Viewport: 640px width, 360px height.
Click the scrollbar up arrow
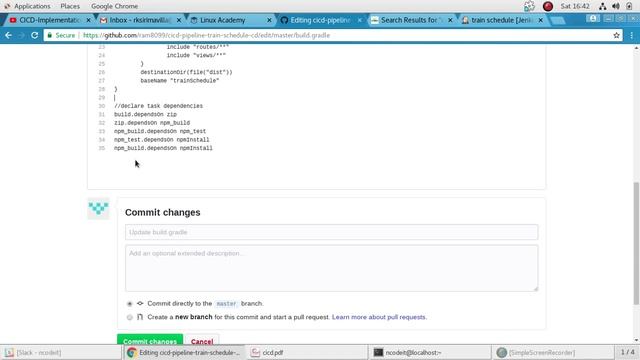[x=636, y=48]
